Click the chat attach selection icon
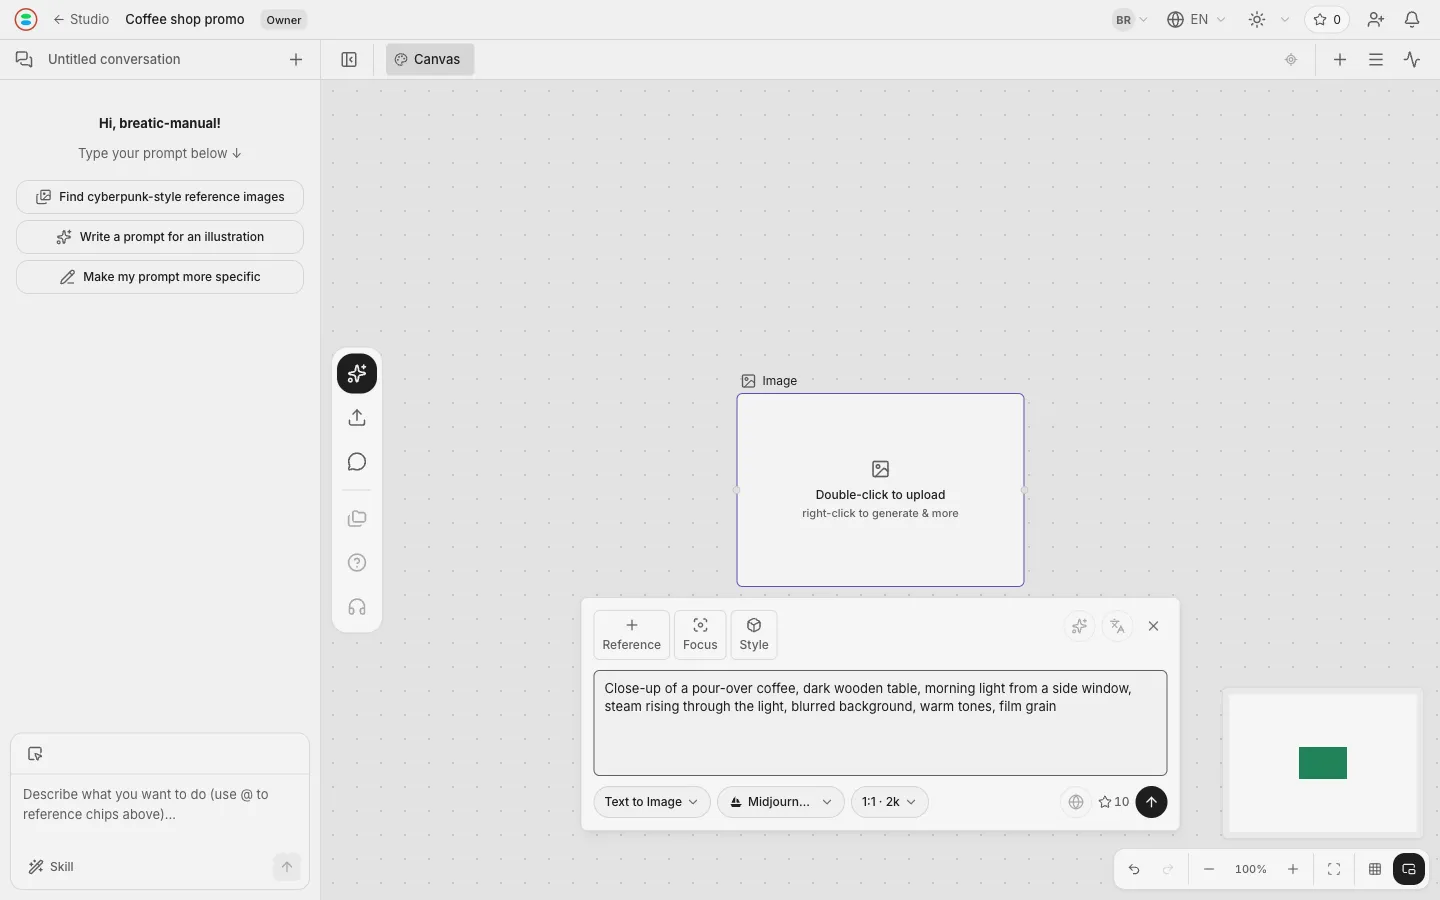1440x900 pixels. click(x=35, y=754)
